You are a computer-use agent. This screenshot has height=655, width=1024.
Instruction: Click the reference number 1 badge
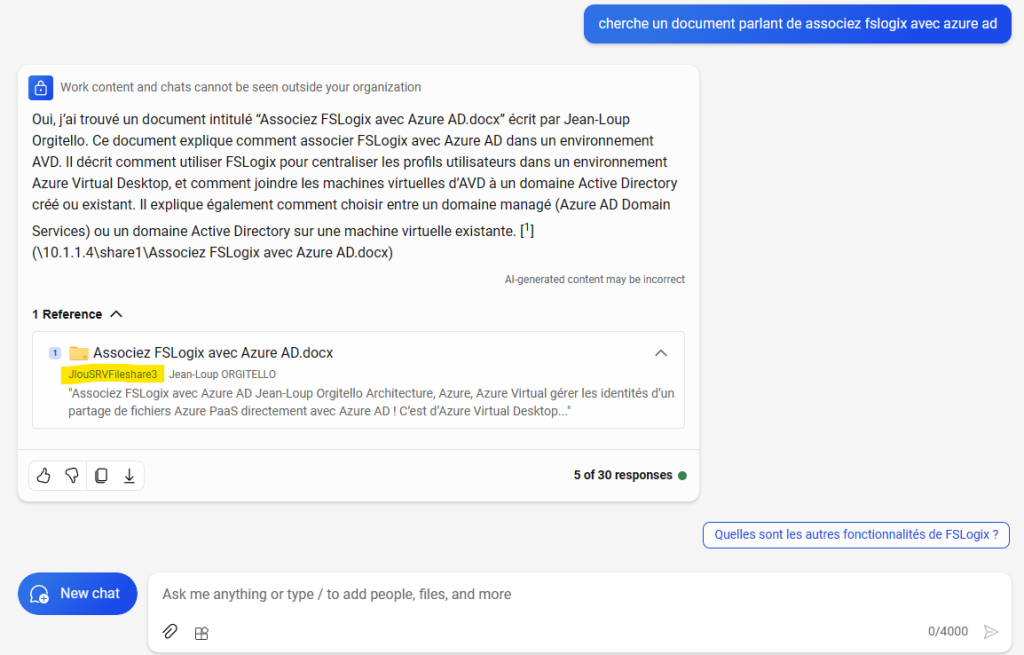click(x=55, y=353)
